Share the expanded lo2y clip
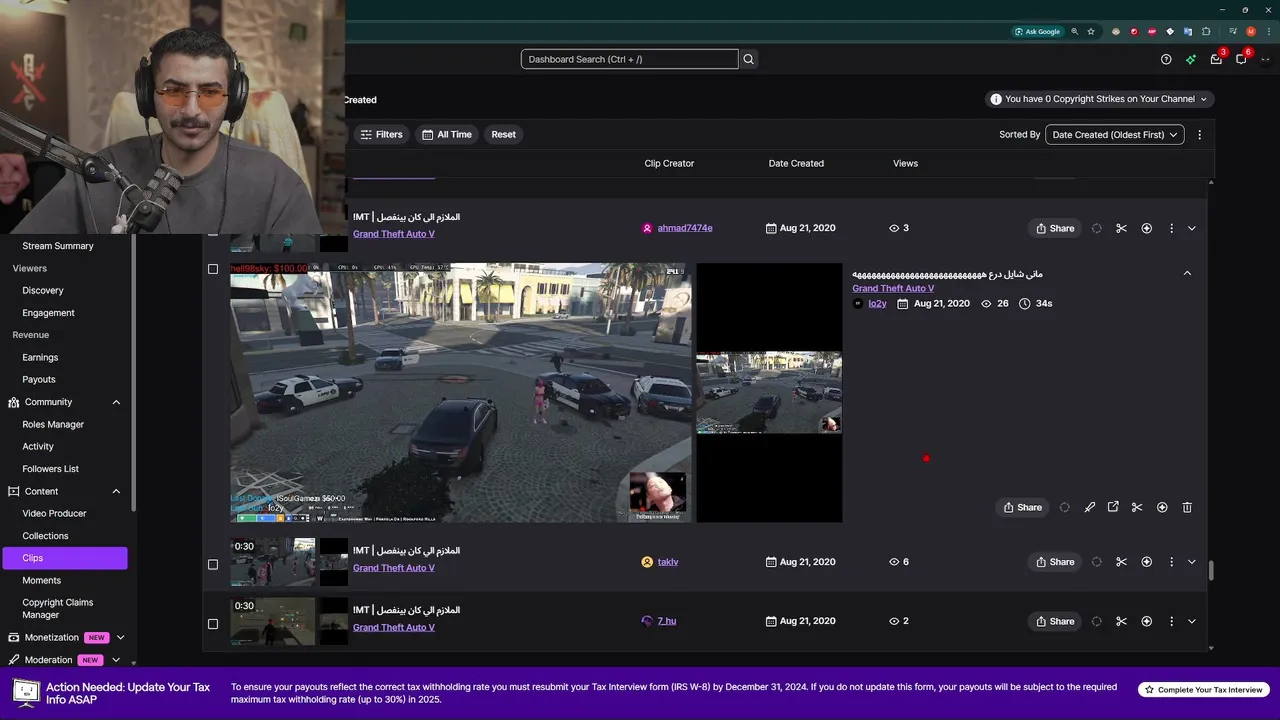This screenshot has width=1280, height=720. 1023,507
